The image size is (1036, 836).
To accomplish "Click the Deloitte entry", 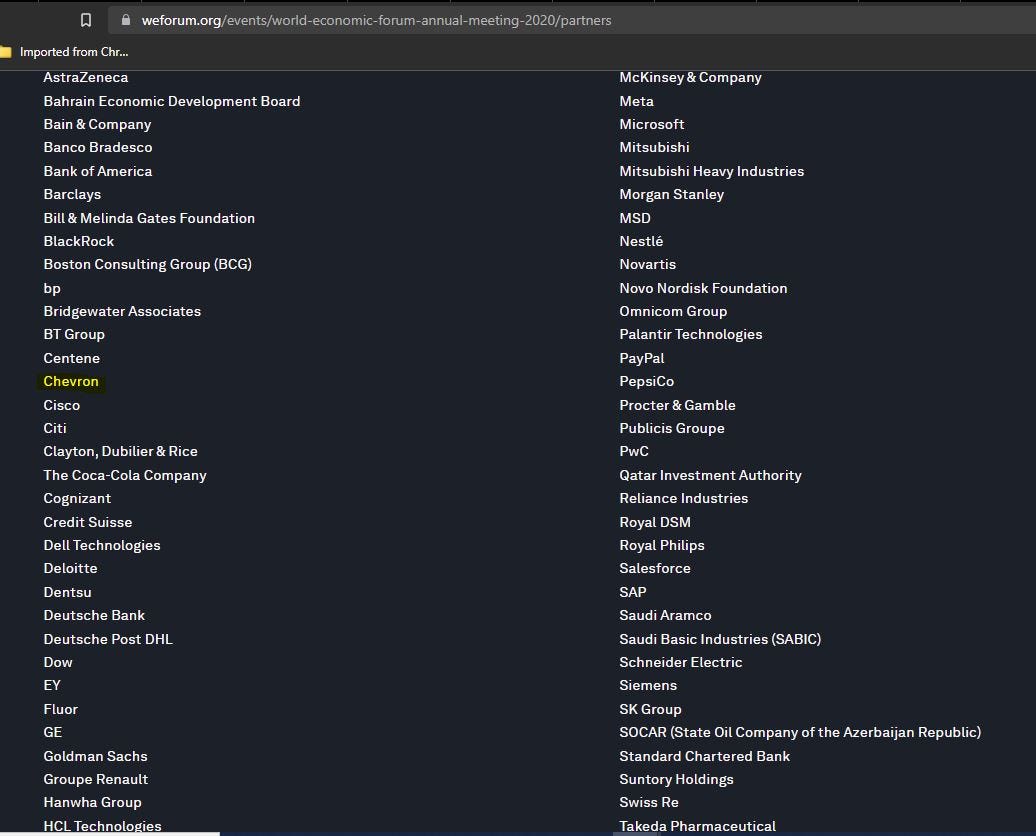I will (70, 568).
